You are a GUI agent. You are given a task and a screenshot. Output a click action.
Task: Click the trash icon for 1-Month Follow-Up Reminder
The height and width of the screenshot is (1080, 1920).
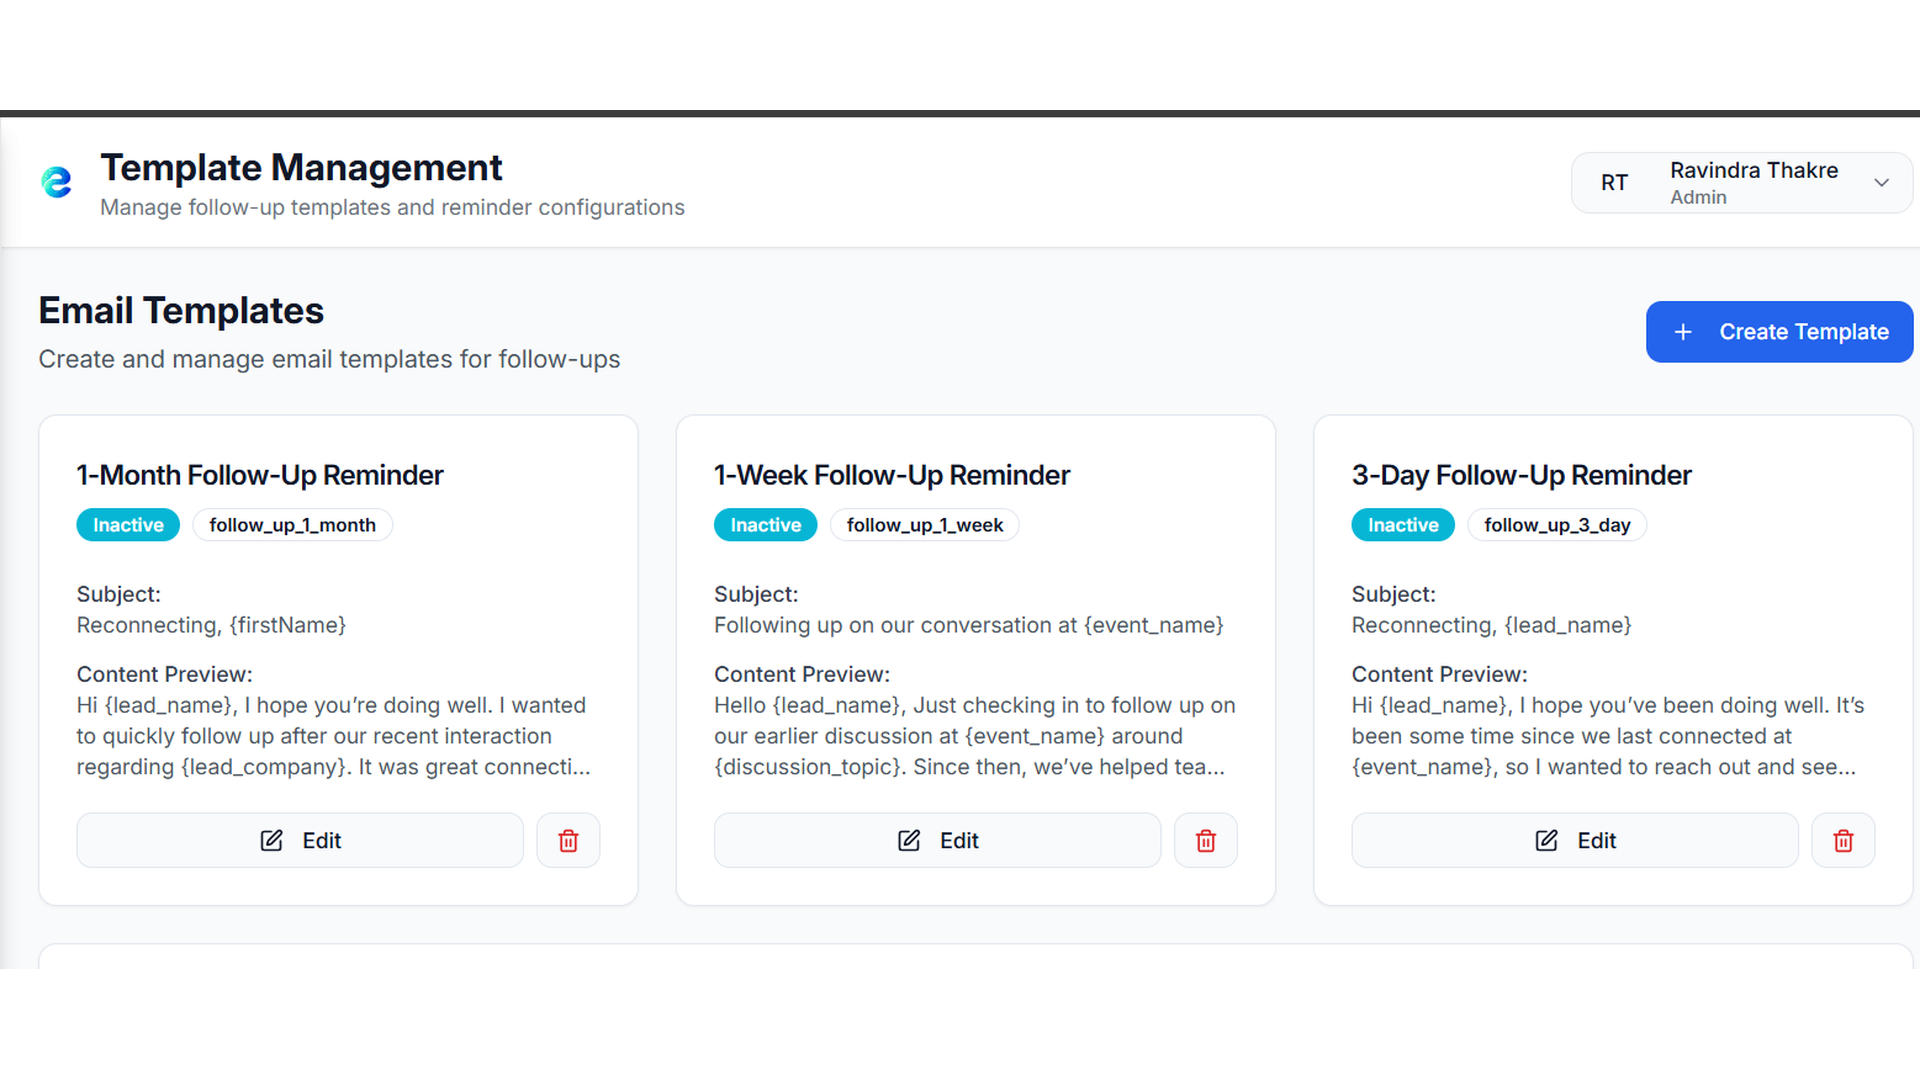click(x=568, y=840)
